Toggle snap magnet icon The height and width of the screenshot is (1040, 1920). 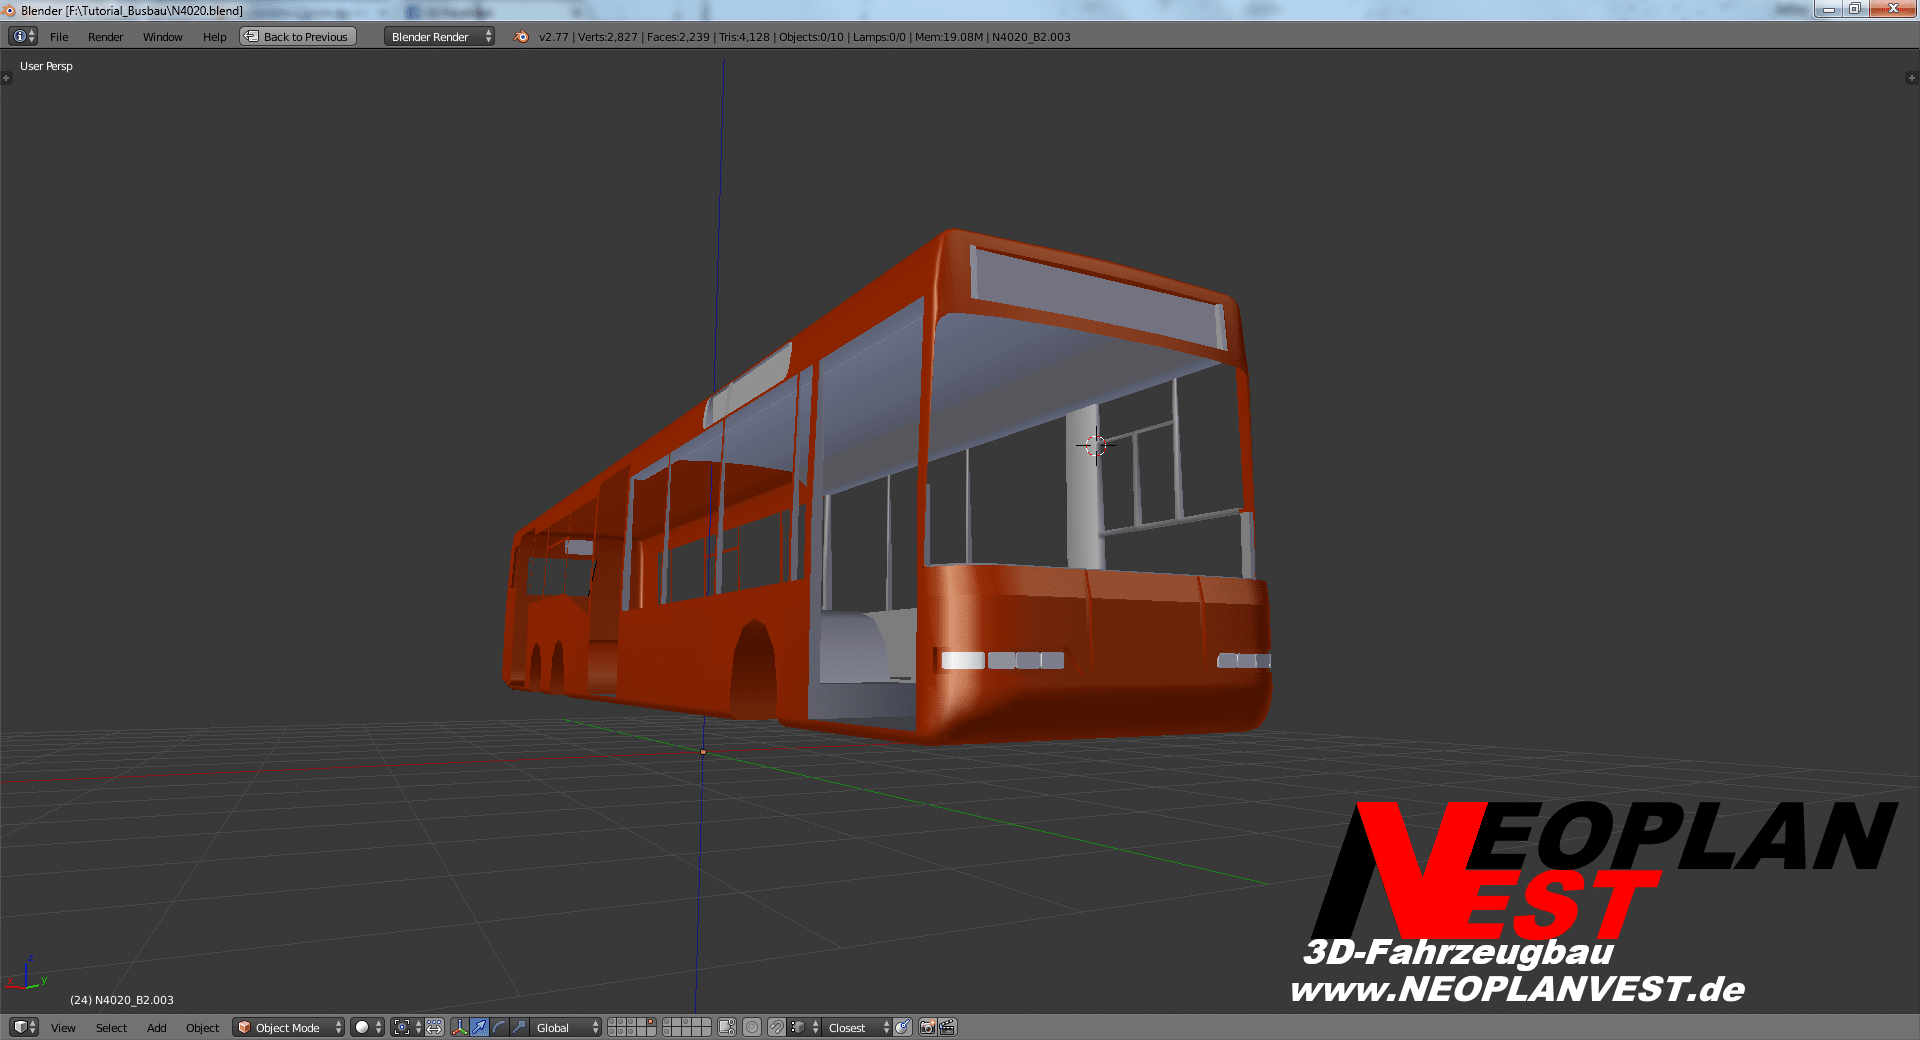click(776, 1027)
